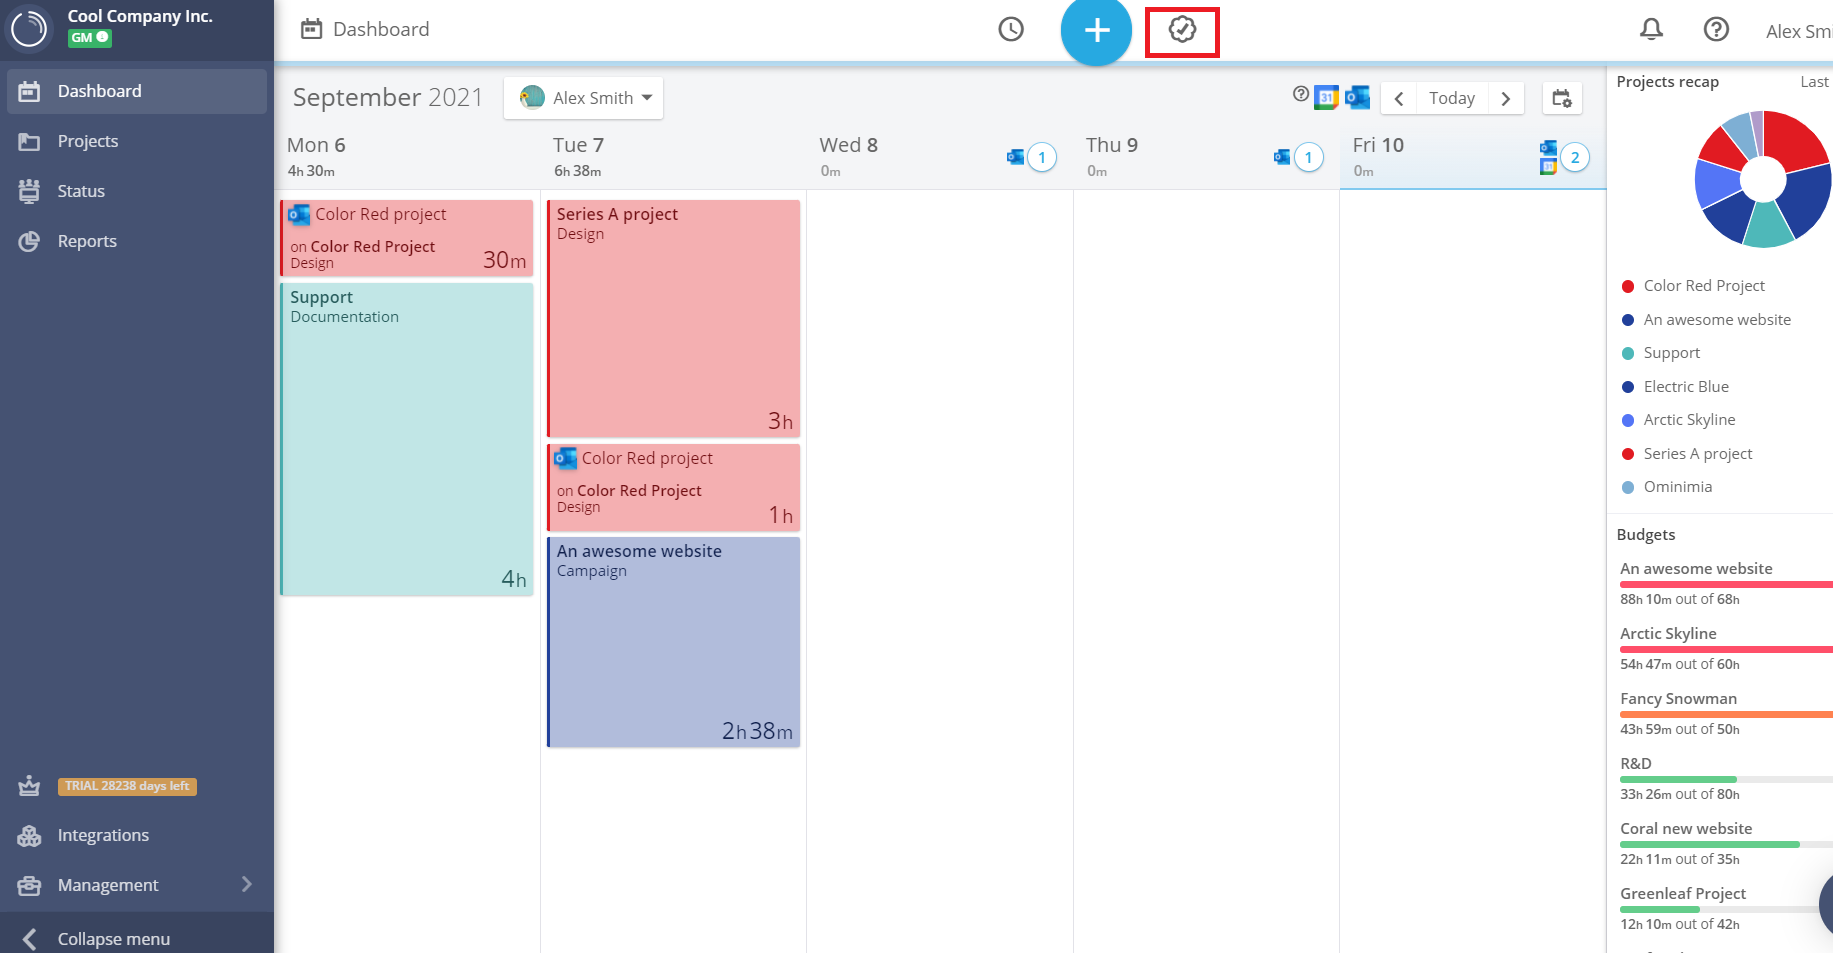
Task: Click the Today button
Action: [1452, 98]
